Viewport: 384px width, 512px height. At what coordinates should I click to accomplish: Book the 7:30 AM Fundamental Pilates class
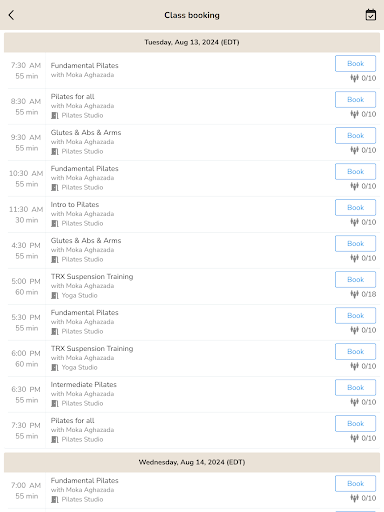pos(355,64)
